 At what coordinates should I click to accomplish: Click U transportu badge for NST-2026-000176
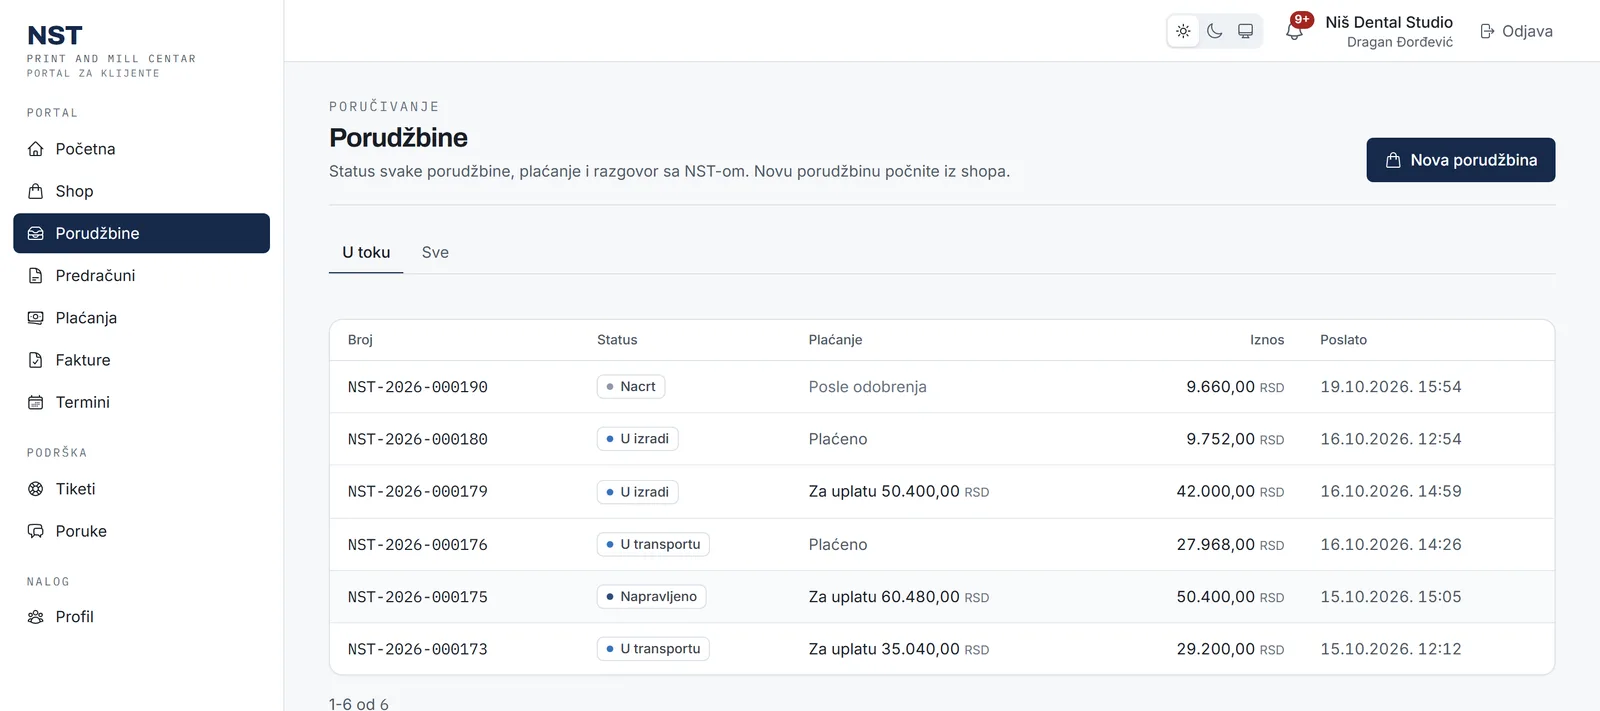tap(653, 545)
